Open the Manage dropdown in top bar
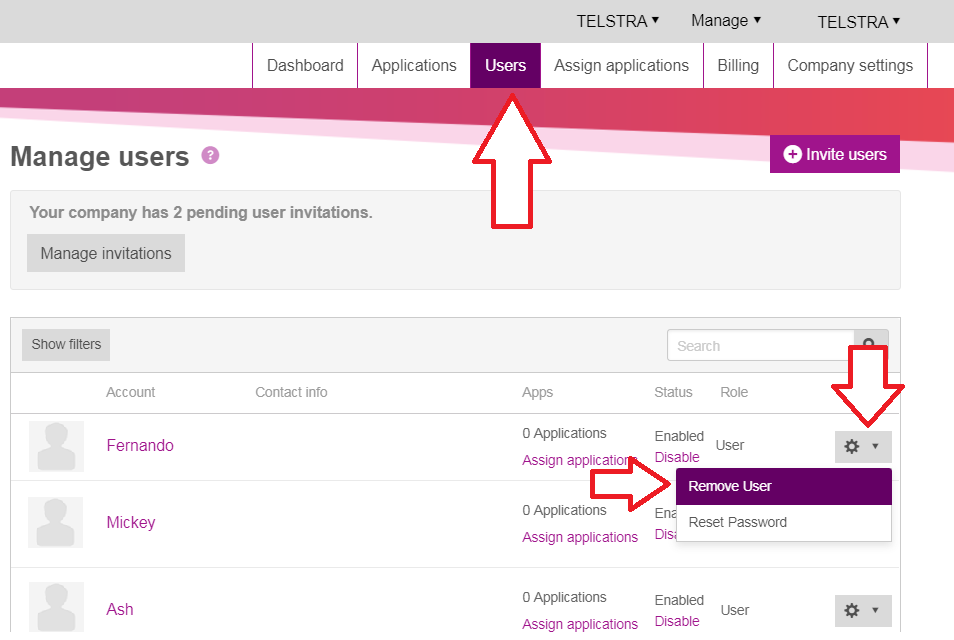This screenshot has width=954, height=640. coord(725,20)
